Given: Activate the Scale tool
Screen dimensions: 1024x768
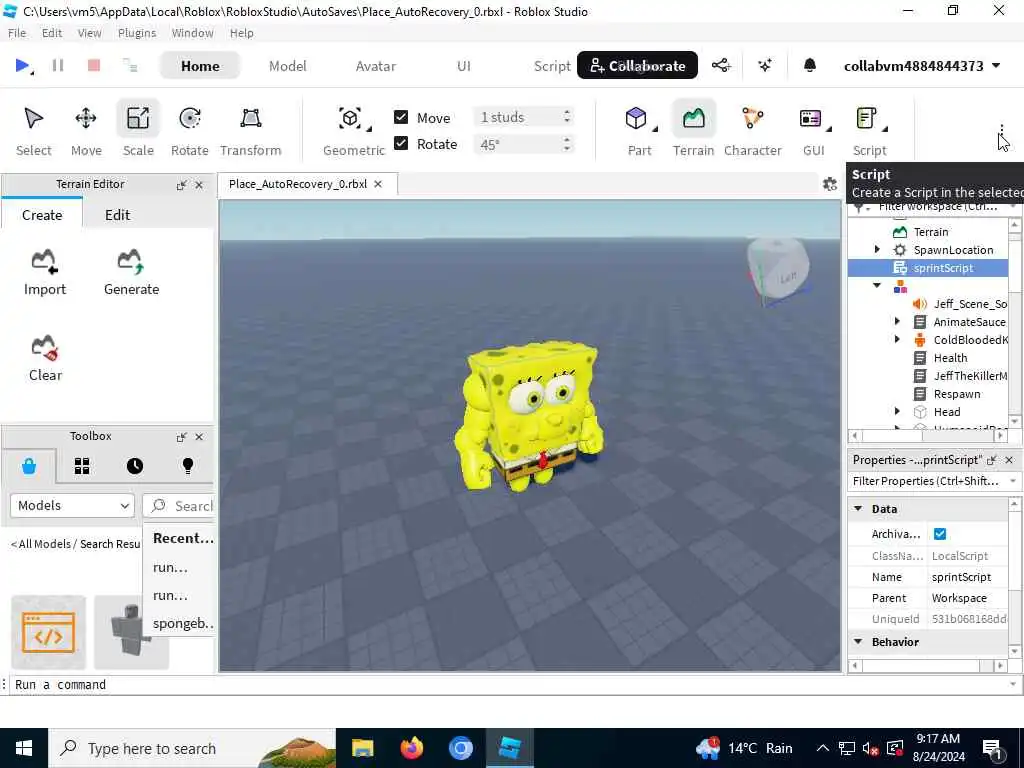Looking at the screenshot, I should [x=138, y=131].
